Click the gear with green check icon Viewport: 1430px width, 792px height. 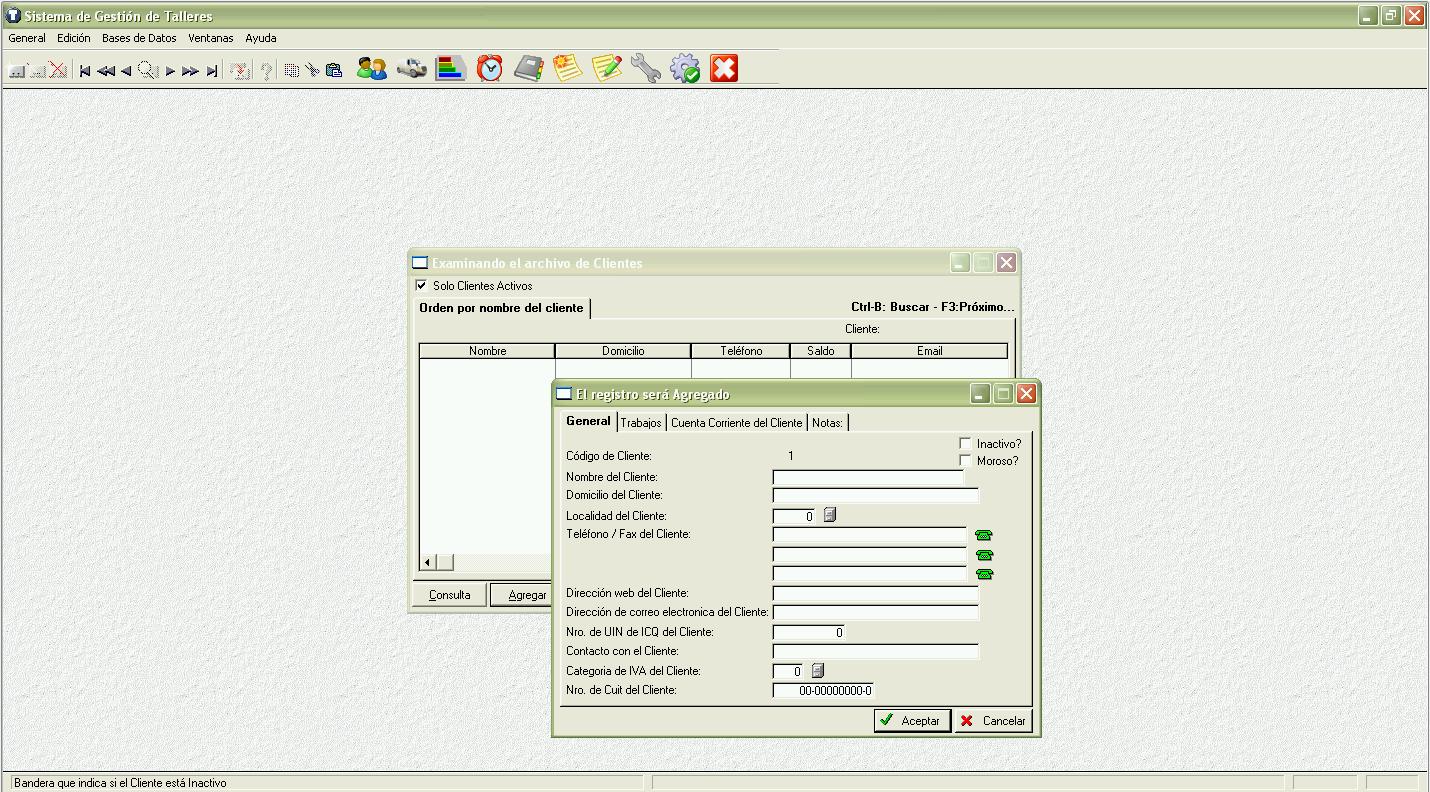[685, 68]
